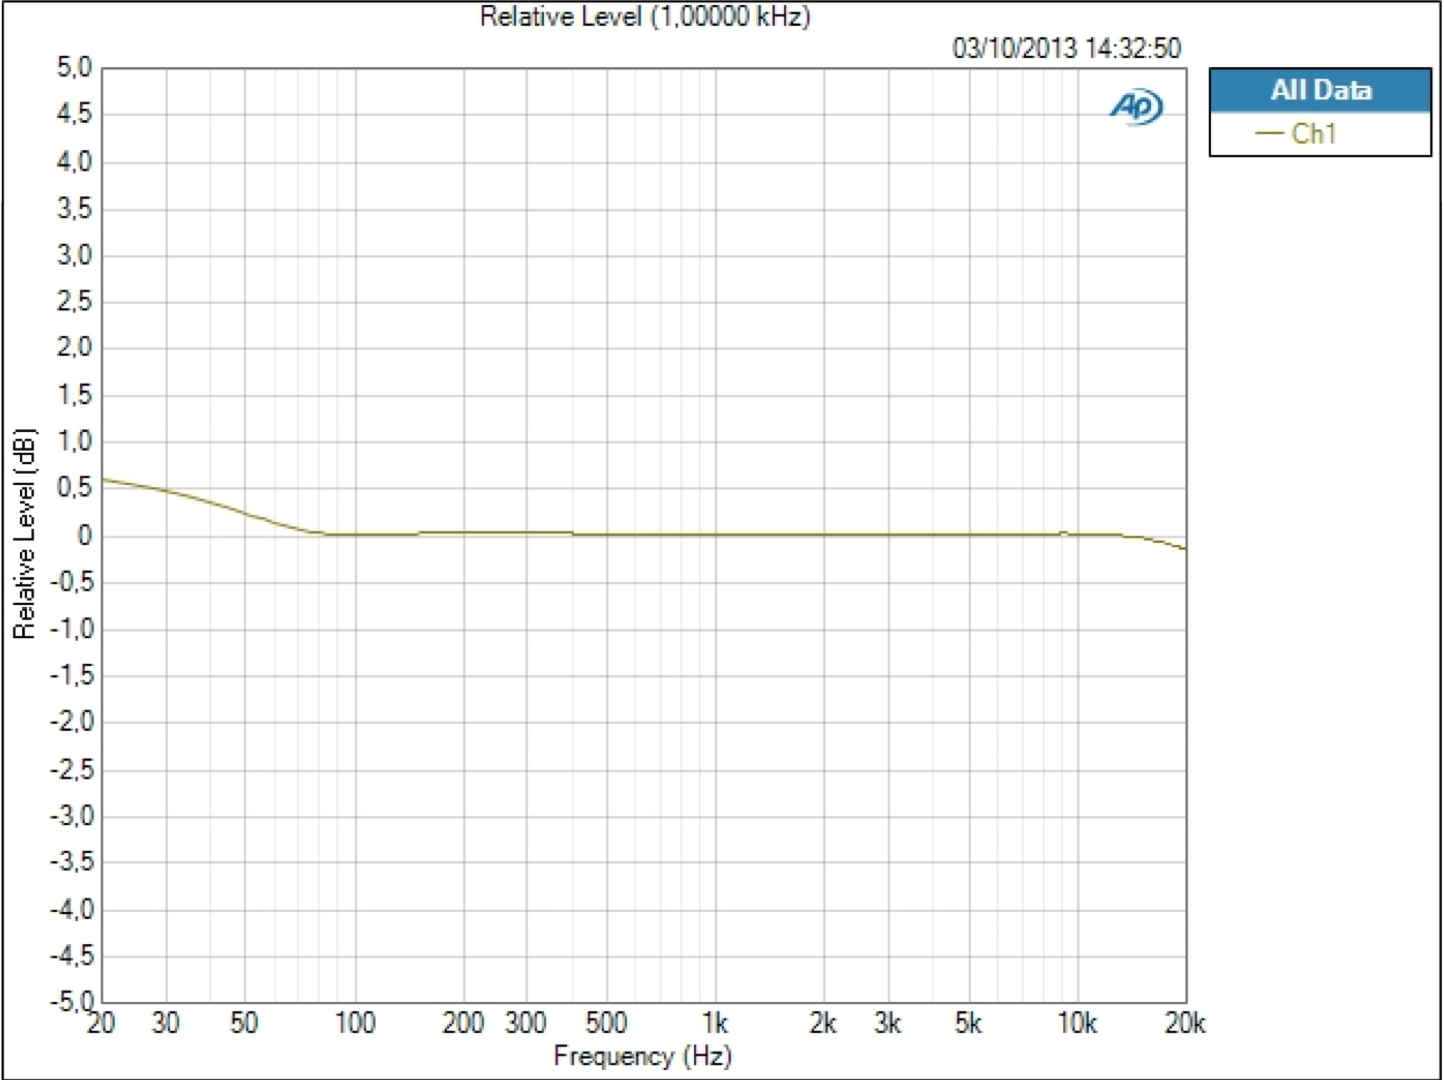Click the 1,0 Y-axis tick label
This screenshot has width=1444, height=1080.
point(74,442)
